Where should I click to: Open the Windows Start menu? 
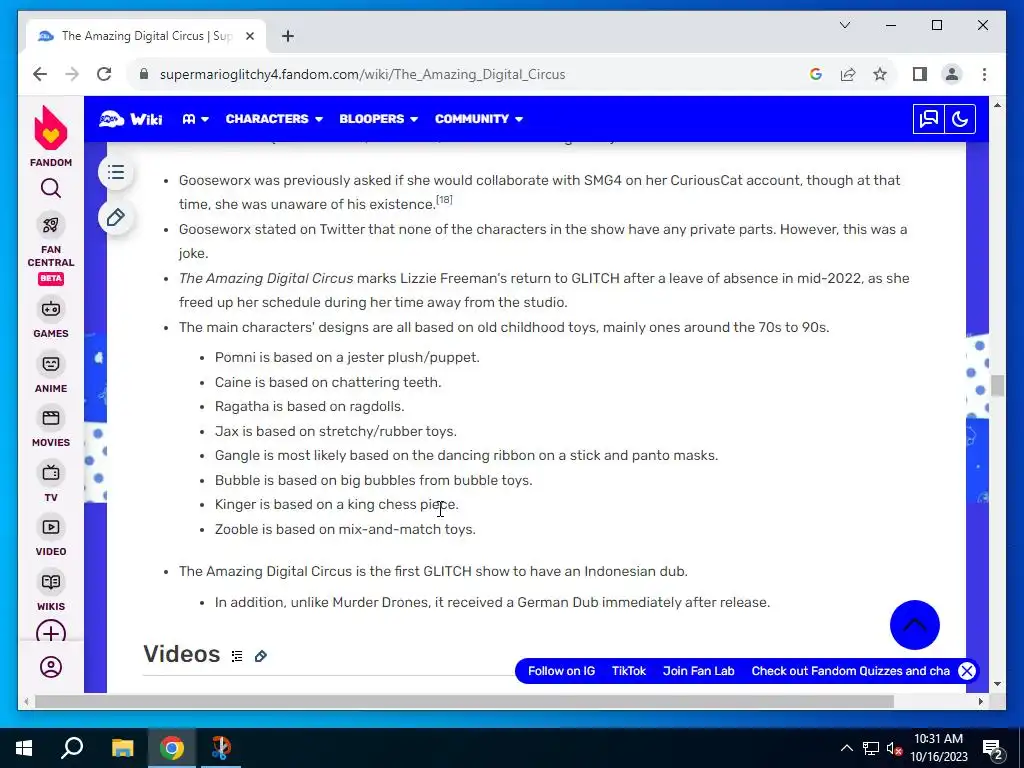[24, 748]
